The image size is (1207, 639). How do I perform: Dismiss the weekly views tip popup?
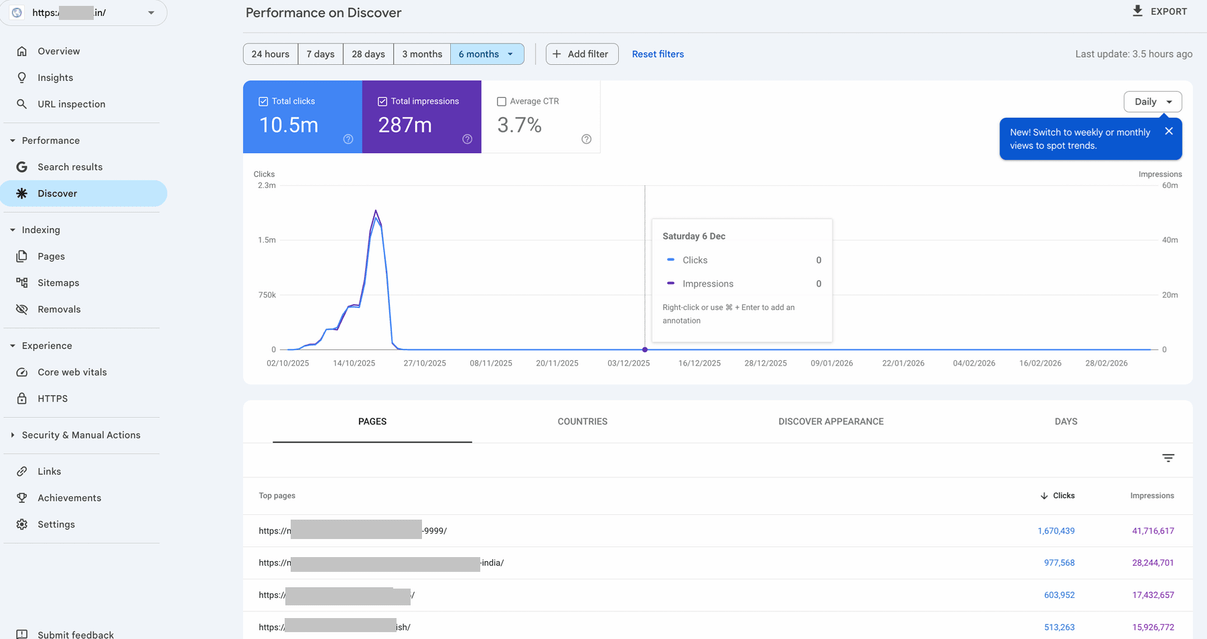click(x=1168, y=130)
